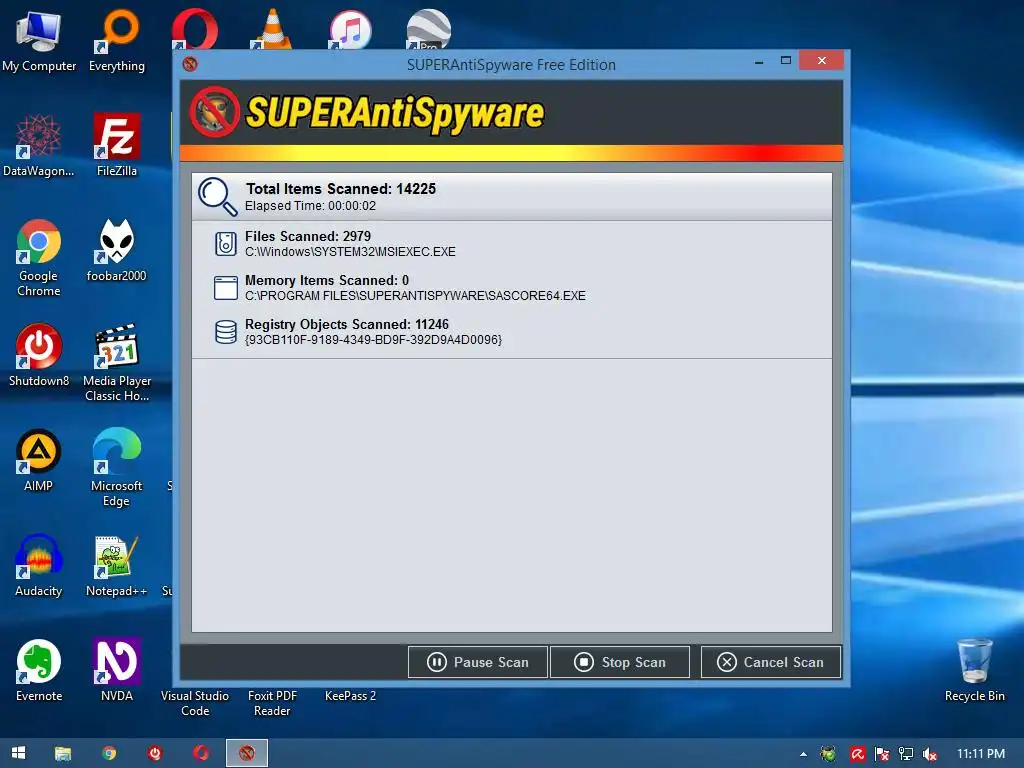Select the Microsoft Edge desktop icon

point(117,468)
